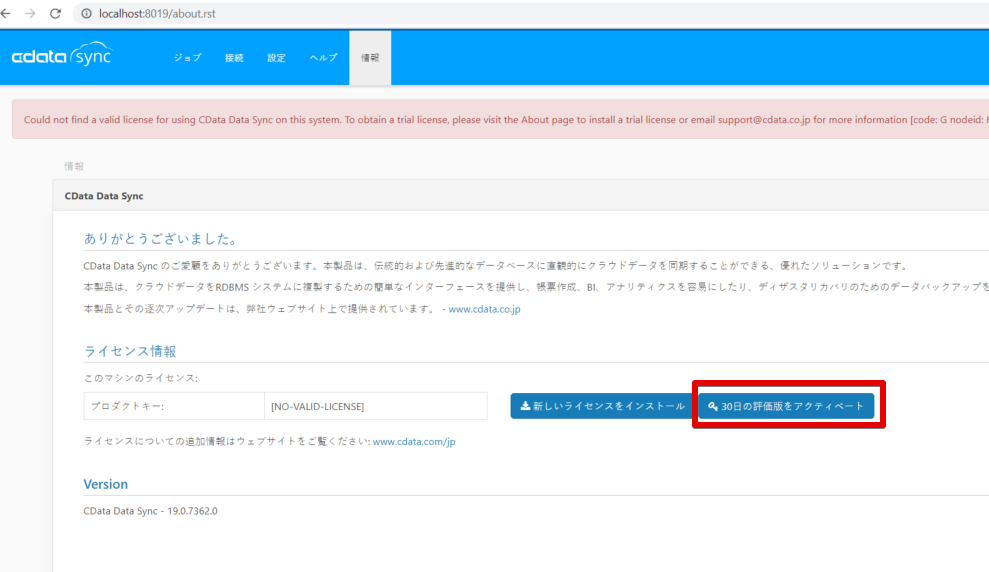Open the www.cdata.com/jp link
Image resolution: width=989 pixels, height=572 pixels.
[414, 441]
